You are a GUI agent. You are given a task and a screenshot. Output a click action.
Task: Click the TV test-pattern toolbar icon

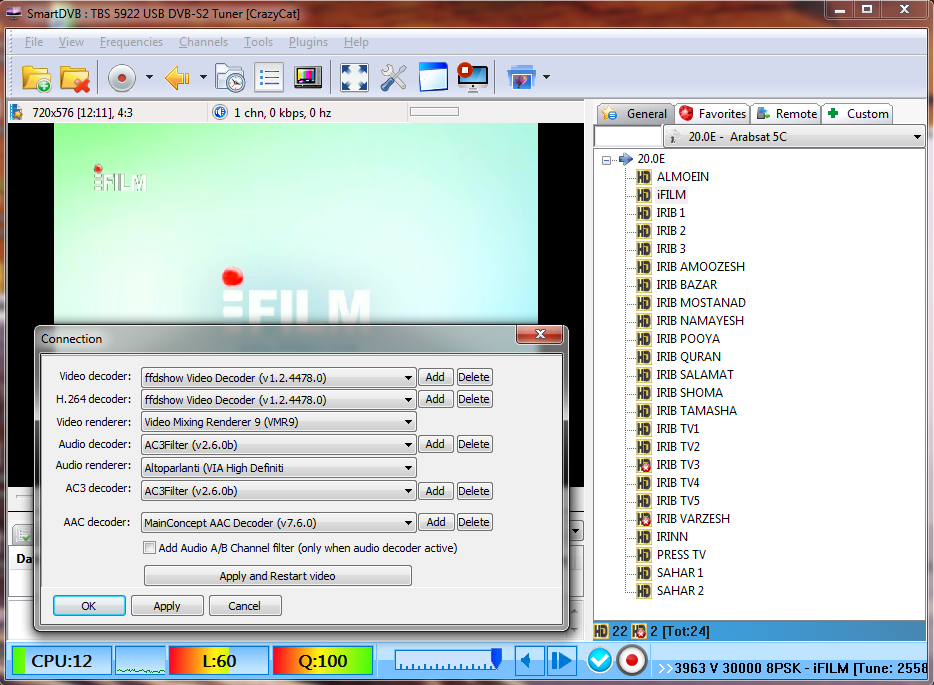pos(308,78)
